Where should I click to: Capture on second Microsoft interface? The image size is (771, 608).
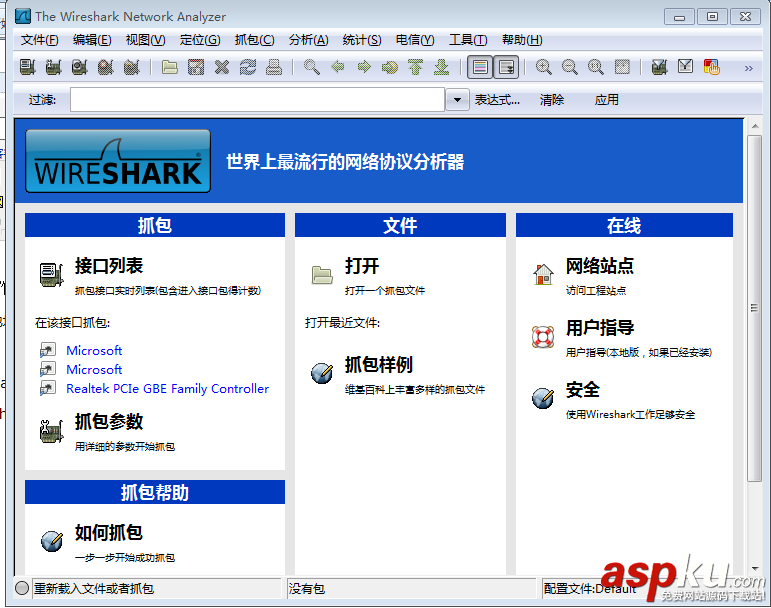pyautogui.click(x=94, y=370)
